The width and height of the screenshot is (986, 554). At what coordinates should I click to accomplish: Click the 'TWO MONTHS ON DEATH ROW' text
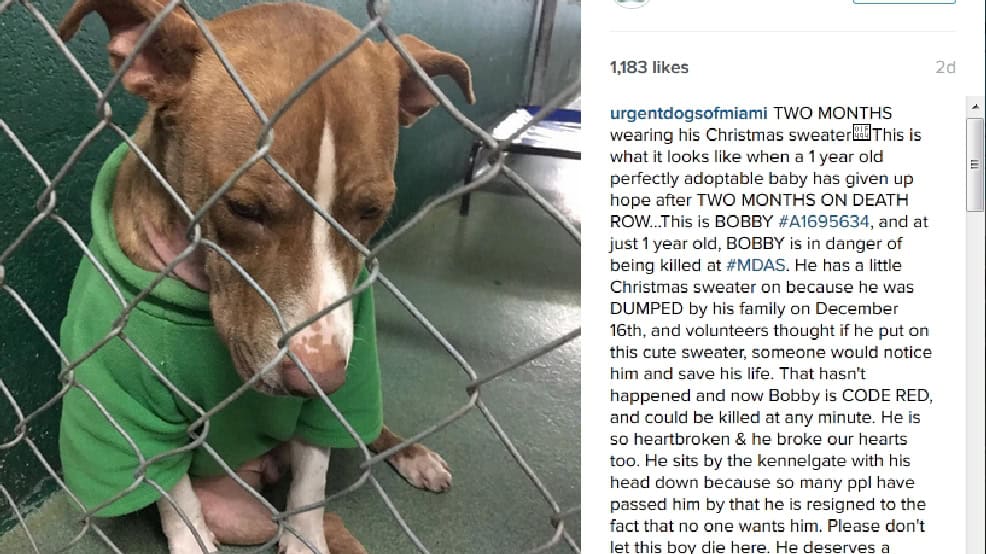pyautogui.click(x=759, y=211)
